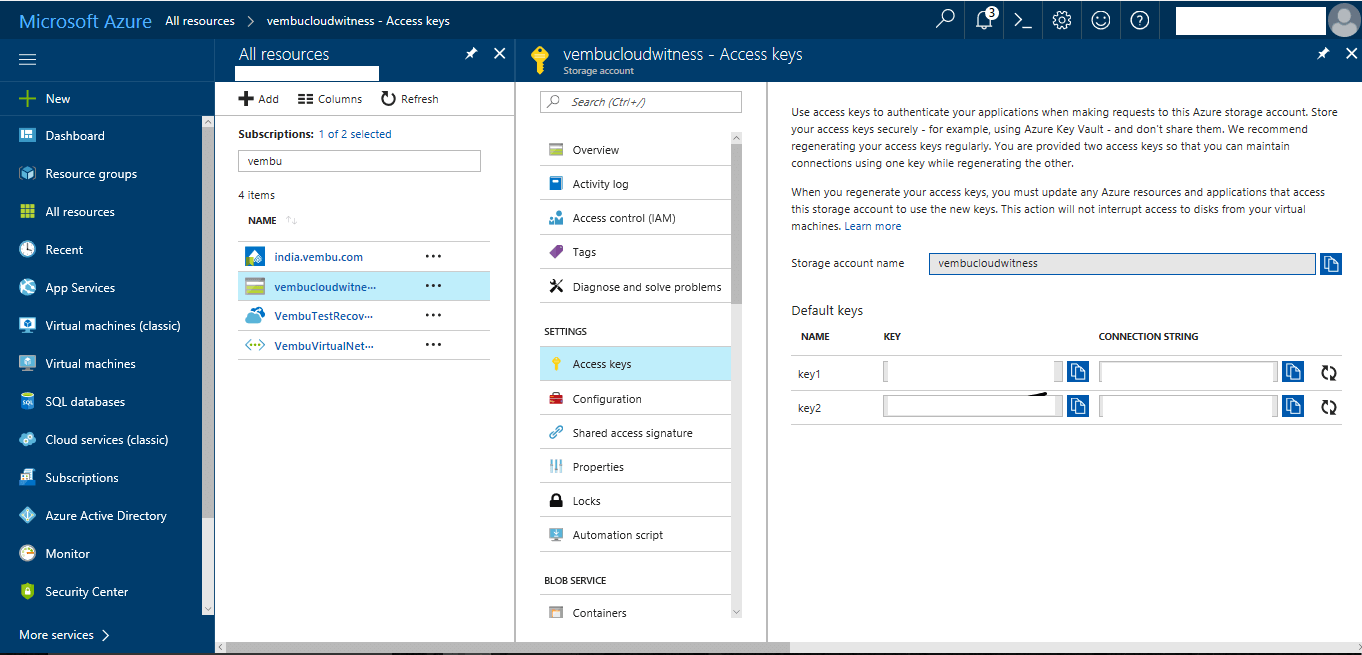
Task: Copy the storage account name
Action: click(x=1330, y=264)
